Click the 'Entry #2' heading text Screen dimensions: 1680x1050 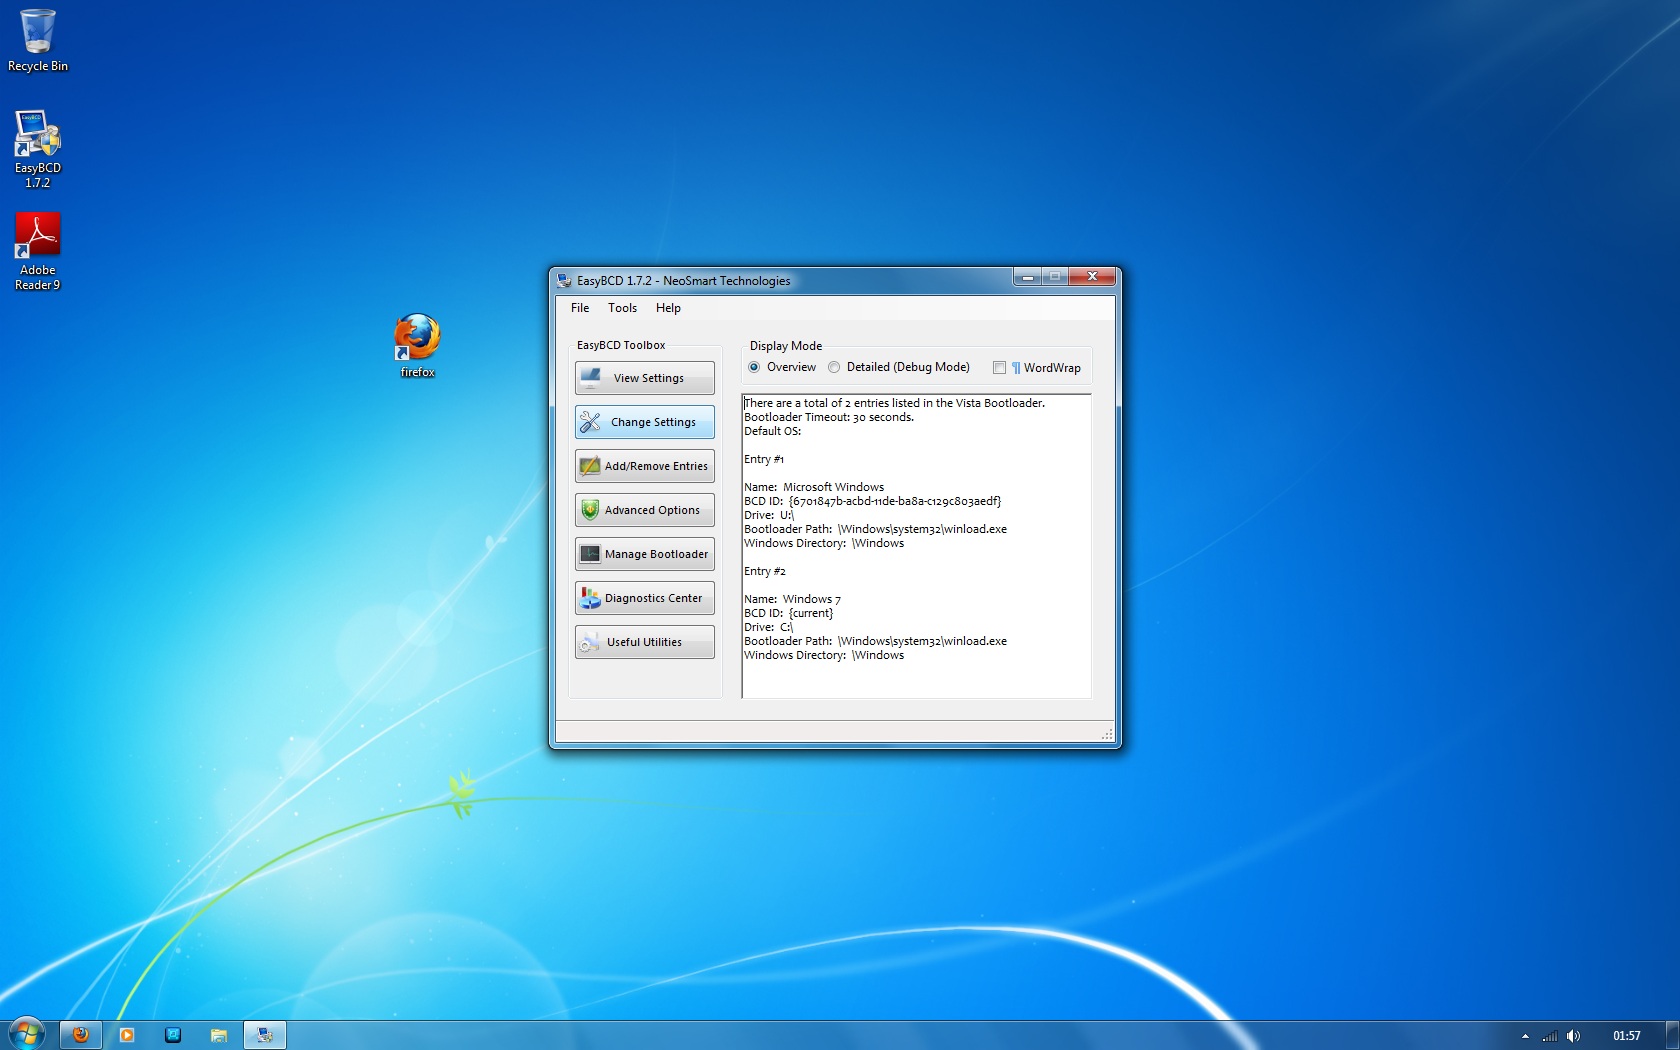[x=765, y=571]
